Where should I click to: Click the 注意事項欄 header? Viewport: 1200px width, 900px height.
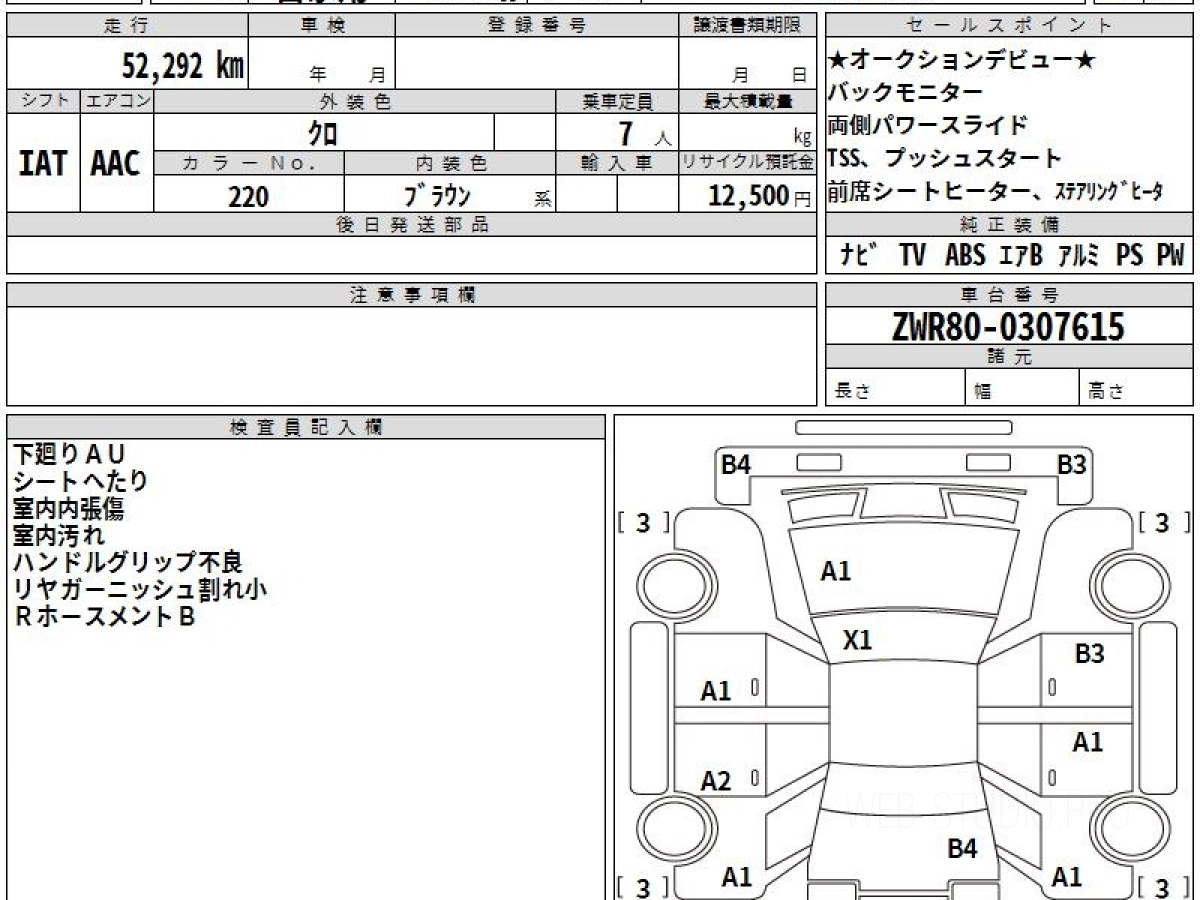[x=411, y=295]
